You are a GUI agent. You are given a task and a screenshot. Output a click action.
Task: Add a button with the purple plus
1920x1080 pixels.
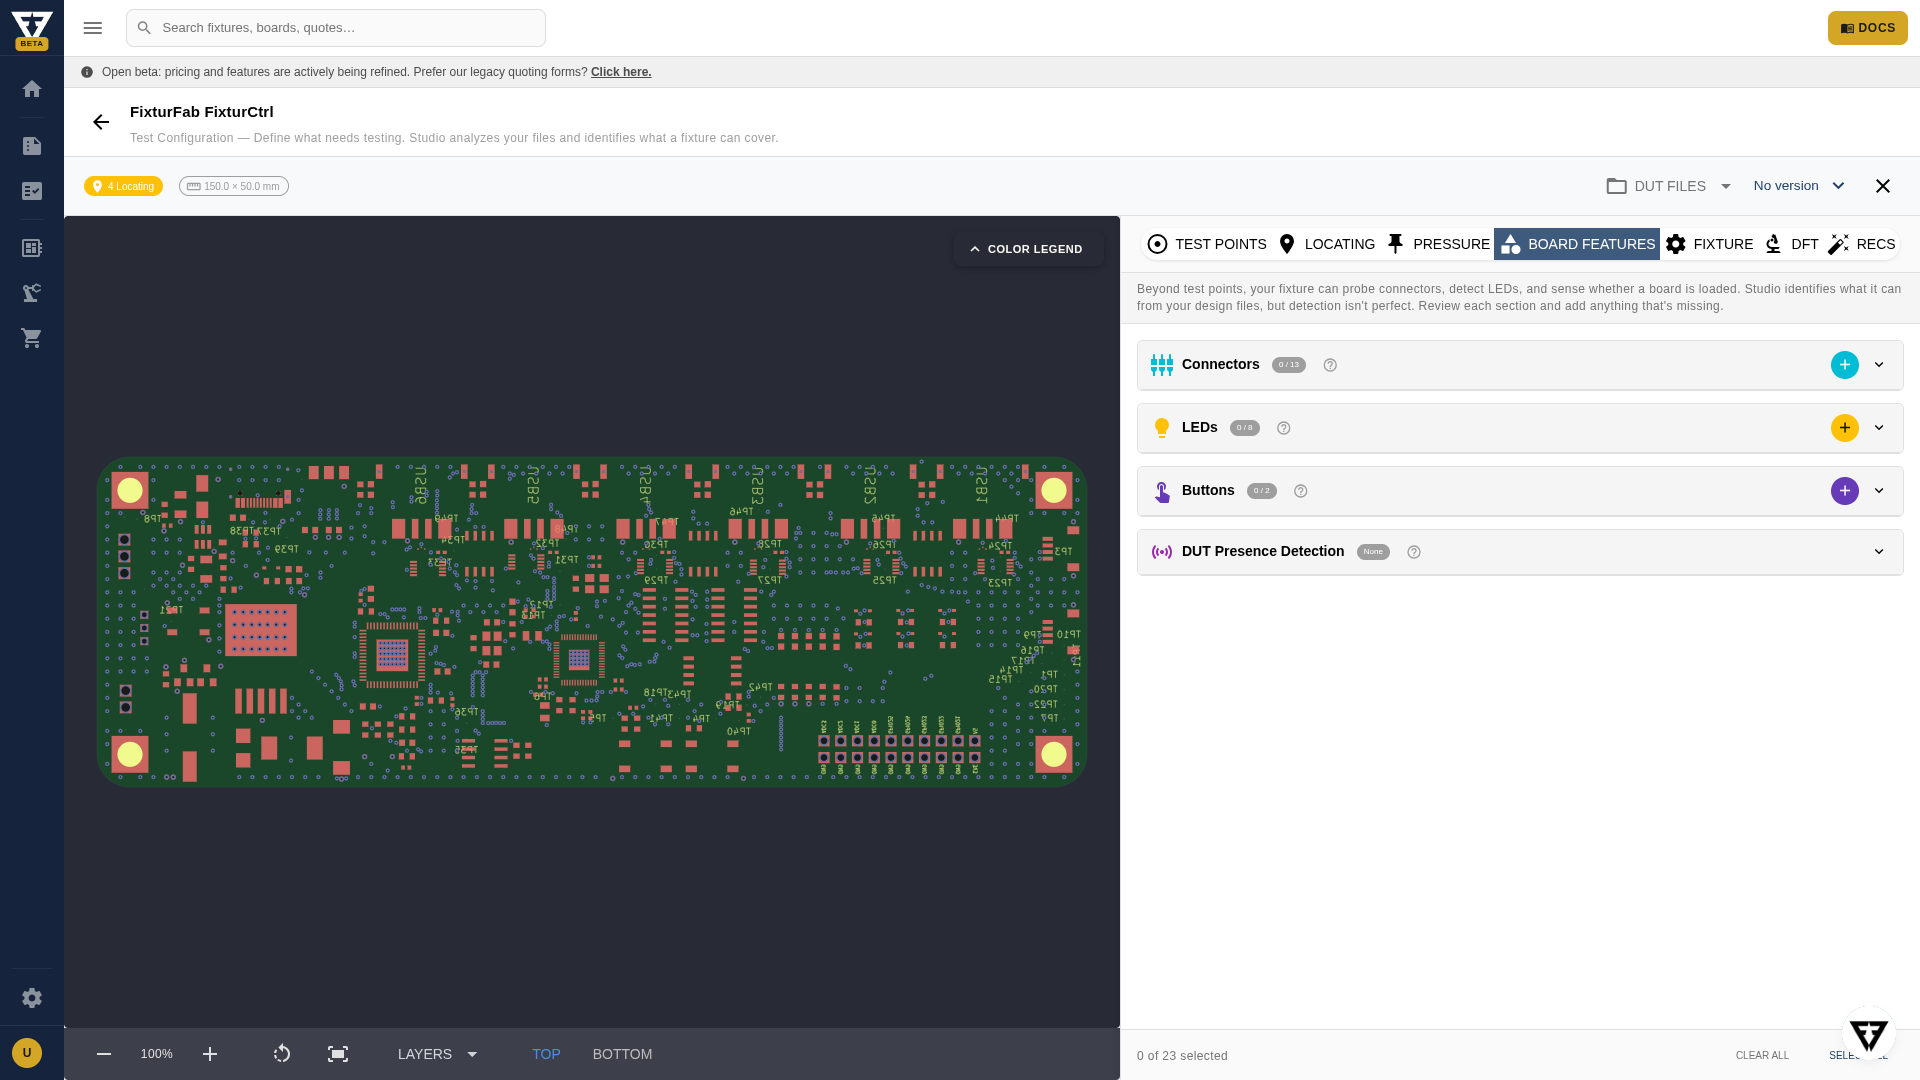click(1845, 491)
